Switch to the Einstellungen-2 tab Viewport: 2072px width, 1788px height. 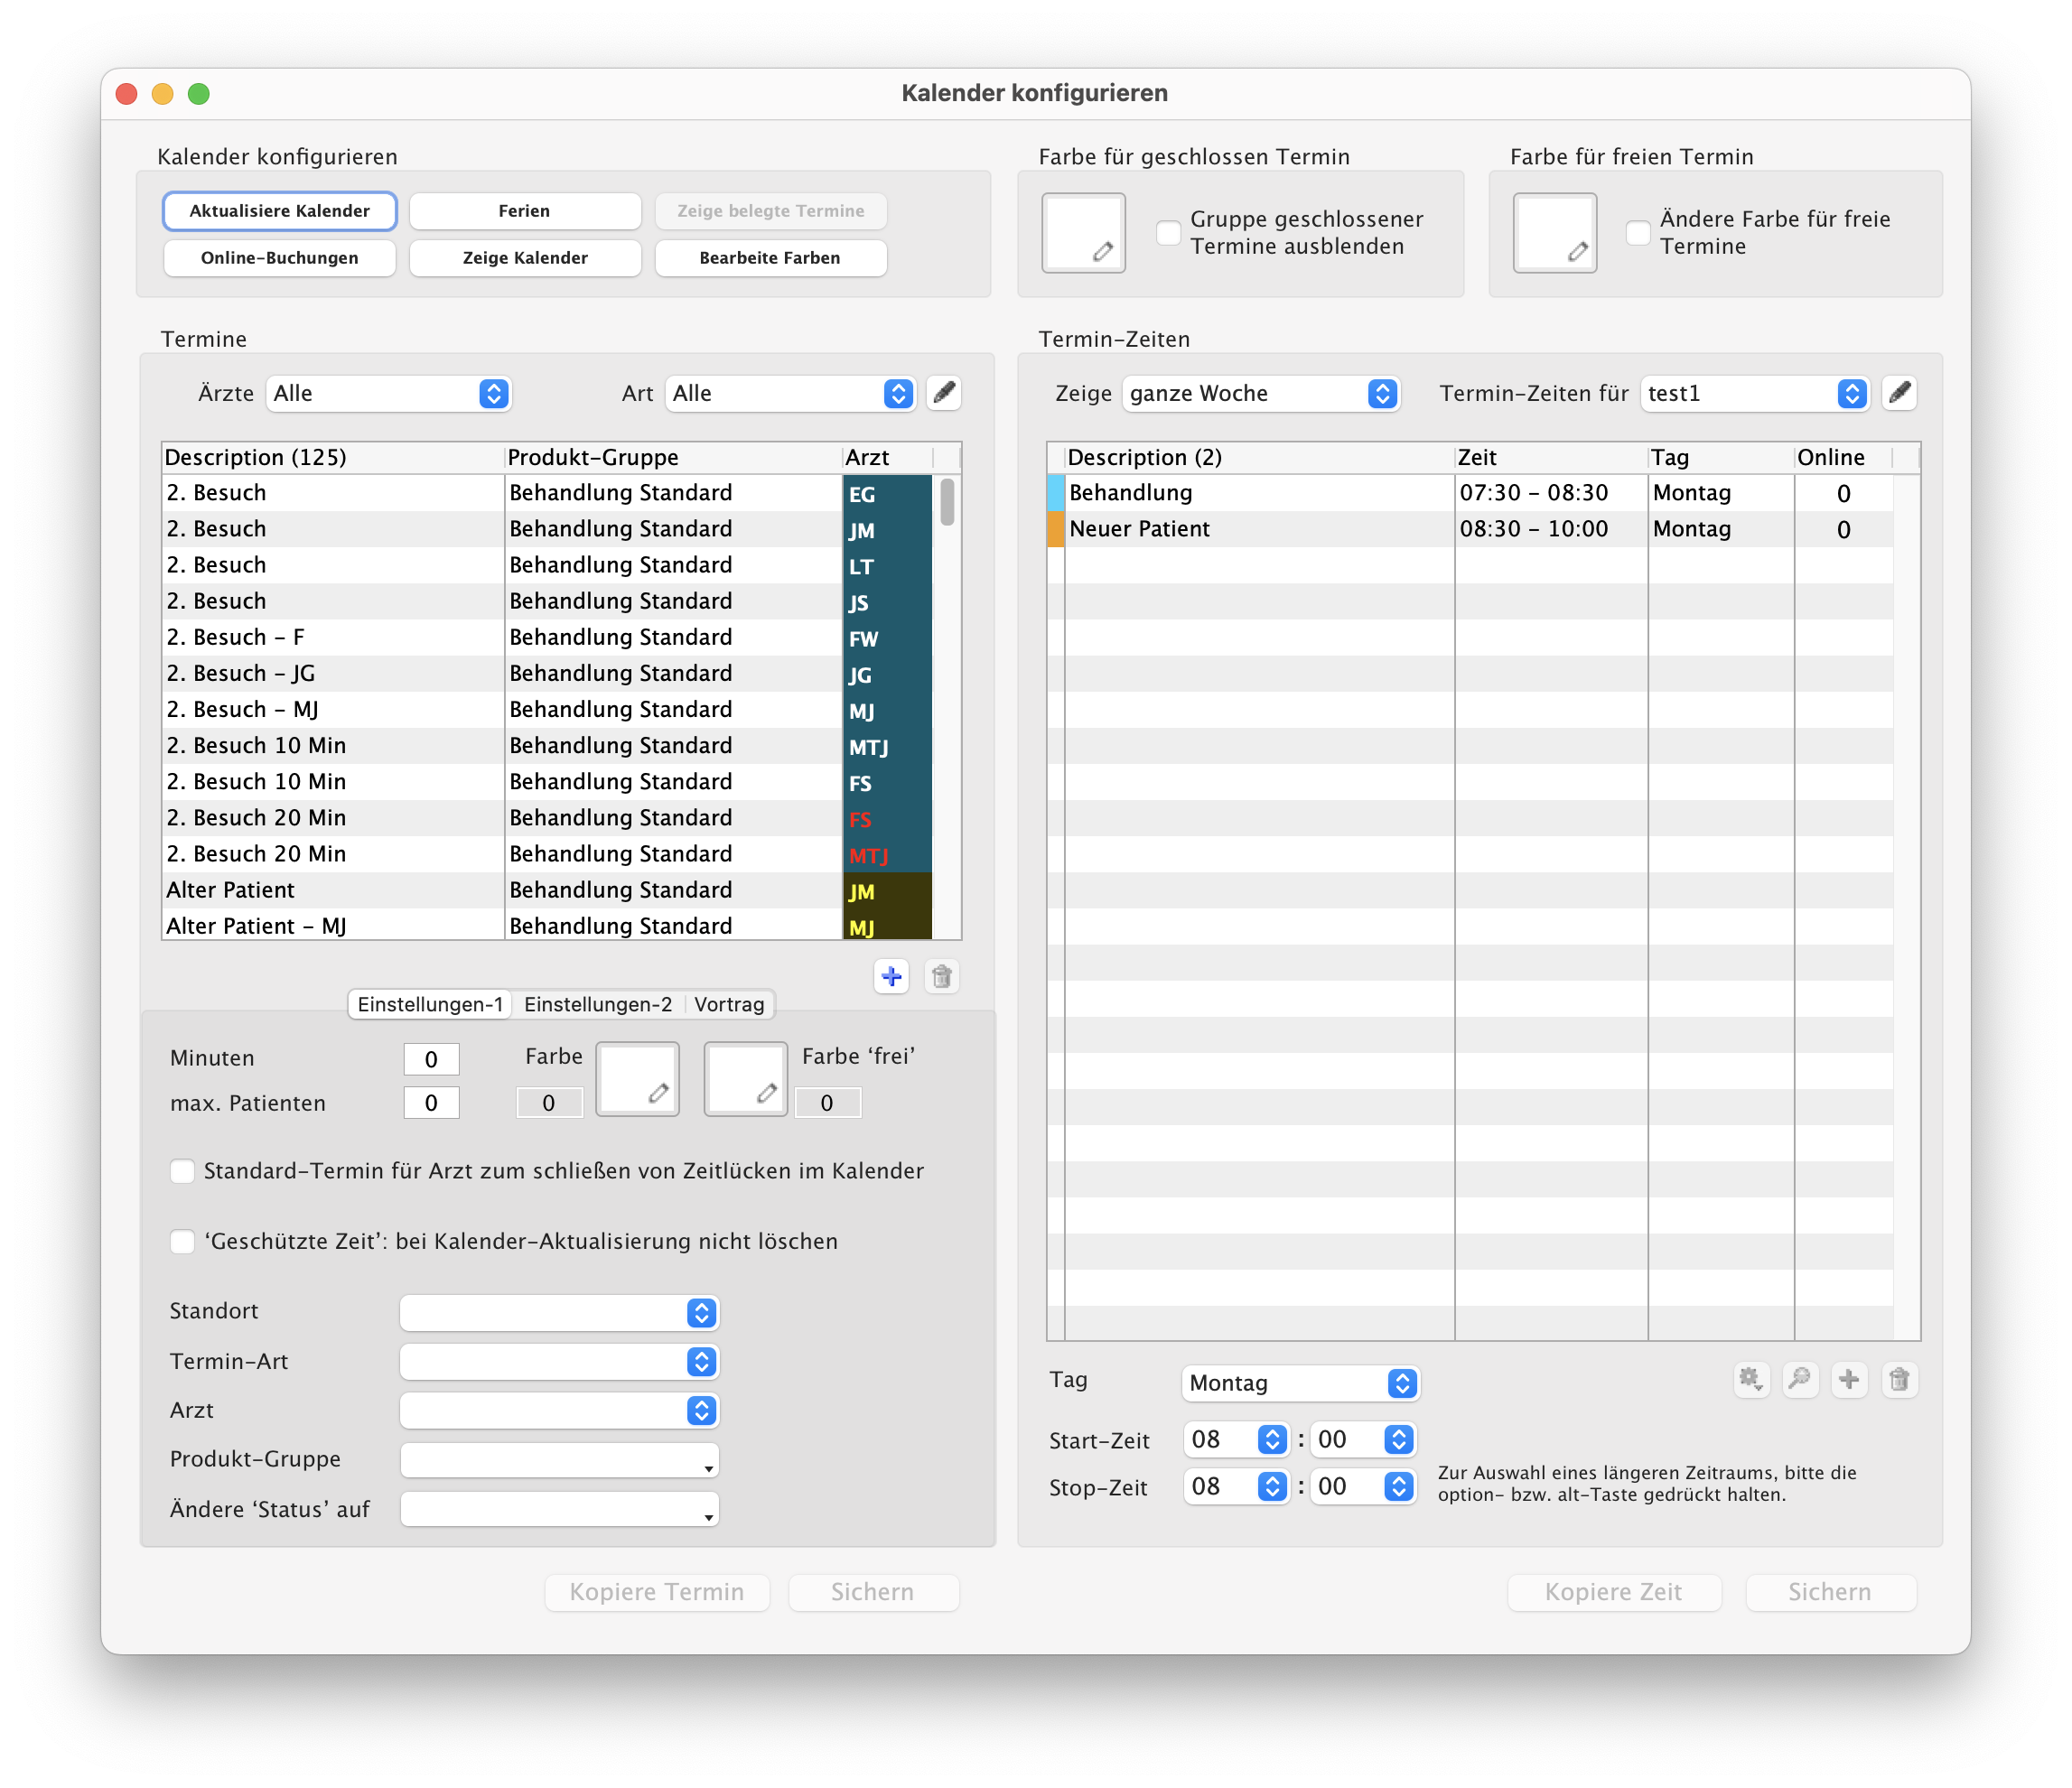tap(598, 1004)
